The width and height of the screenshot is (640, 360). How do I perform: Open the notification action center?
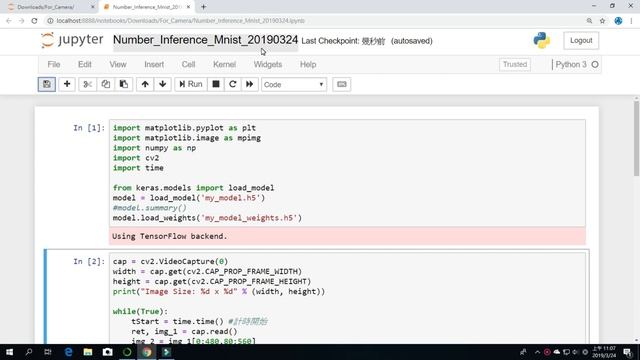point(628,352)
